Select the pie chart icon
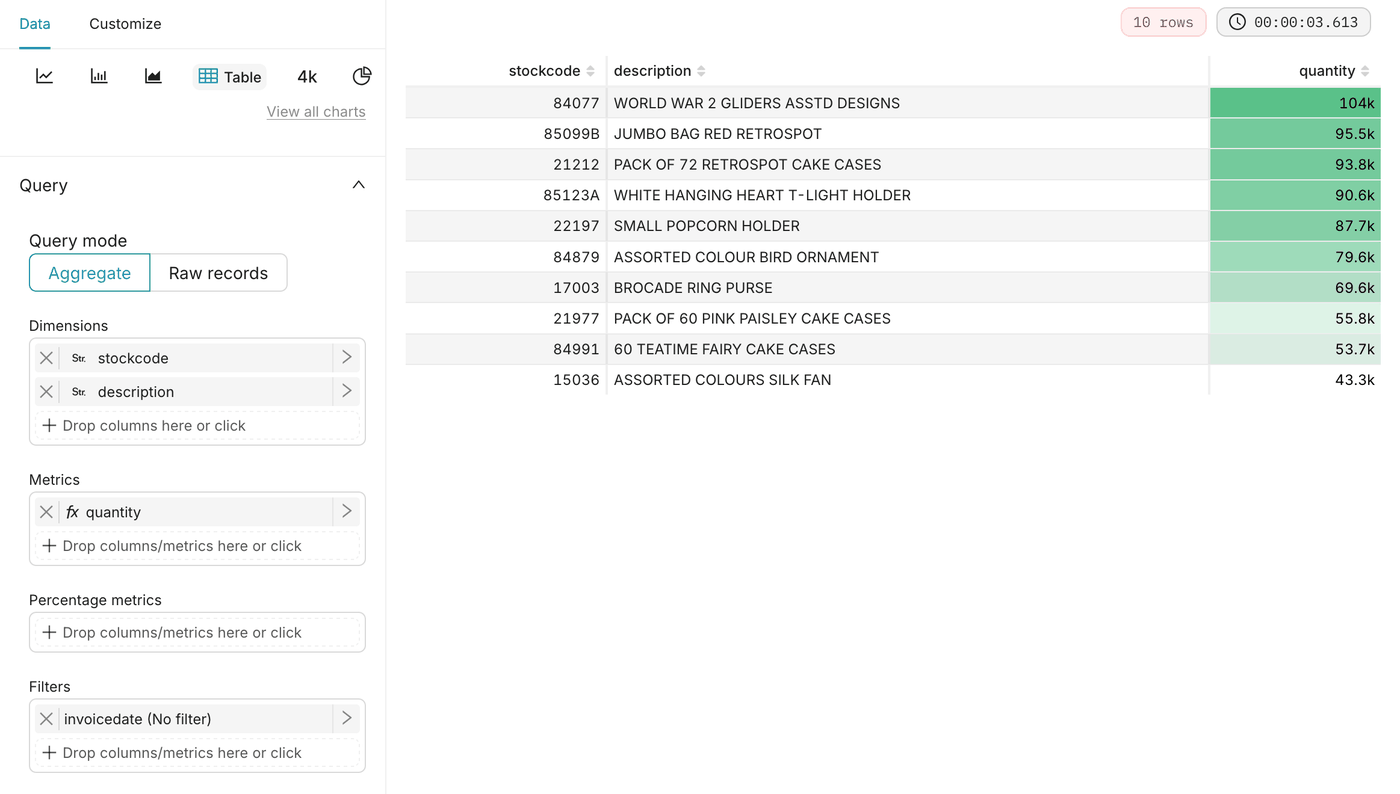The image size is (1400, 794). tap(362, 76)
